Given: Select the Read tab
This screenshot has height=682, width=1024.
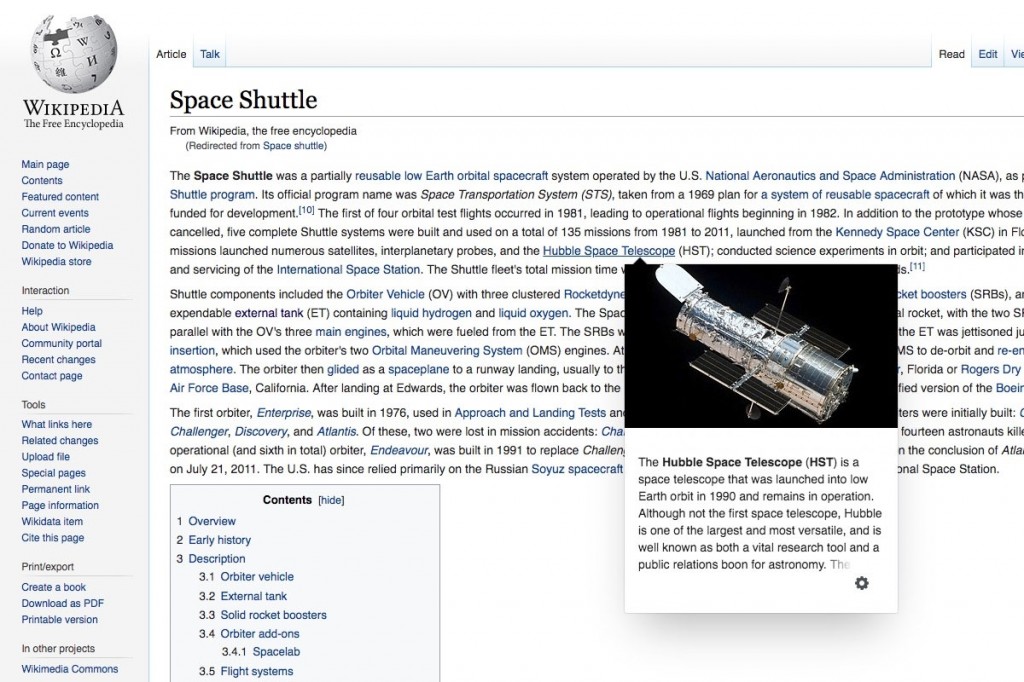Looking at the screenshot, I should pos(952,54).
